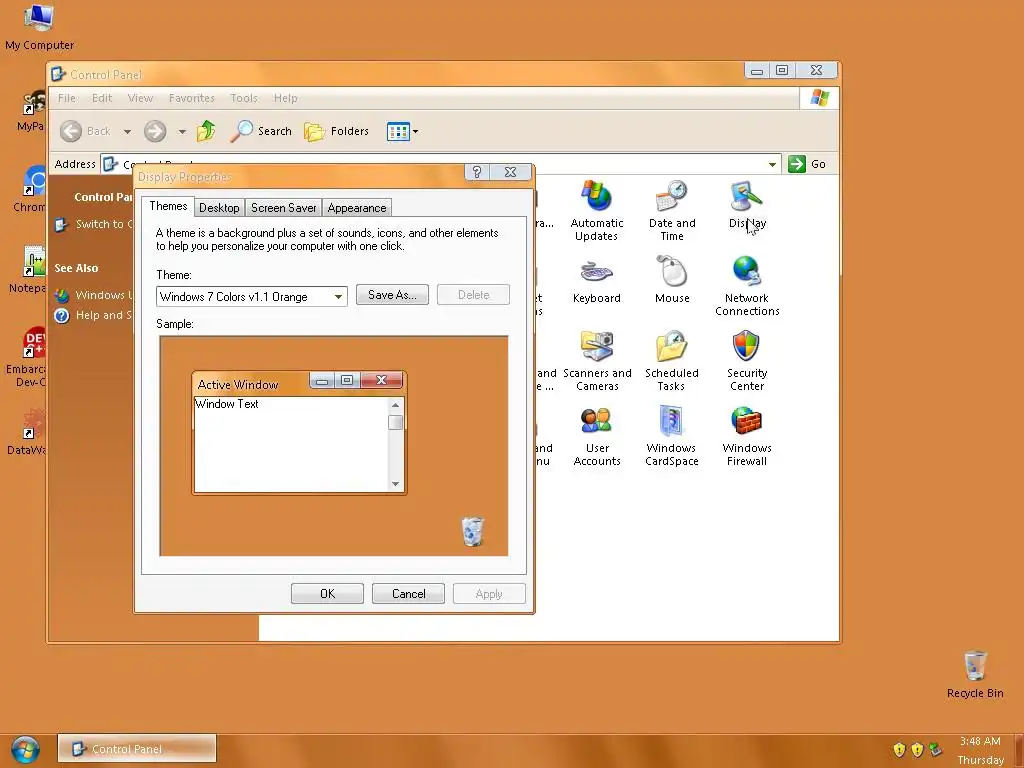Click the Save As... button
Image resolution: width=1024 pixels, height=768 pixels.
pyautogui.click(x=392, y=295)
